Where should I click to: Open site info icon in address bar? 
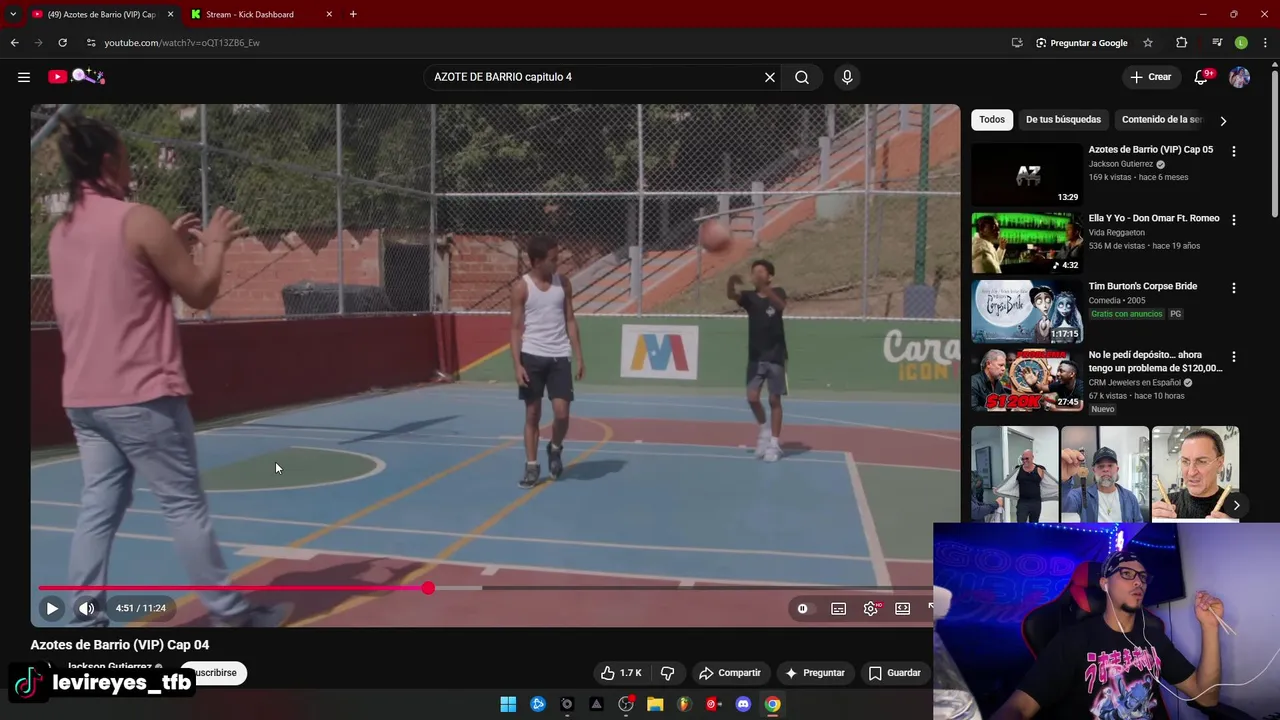[x=91, y=43]
